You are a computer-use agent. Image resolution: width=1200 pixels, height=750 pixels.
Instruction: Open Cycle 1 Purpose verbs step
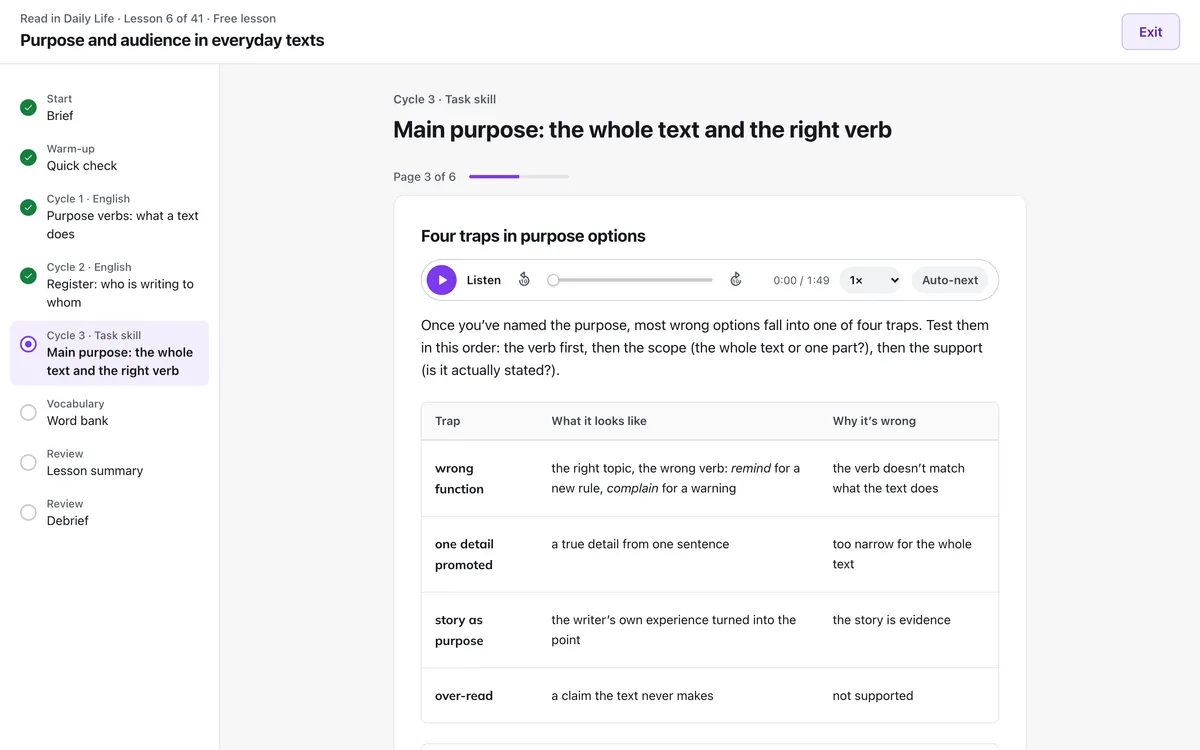pos(109,216)
